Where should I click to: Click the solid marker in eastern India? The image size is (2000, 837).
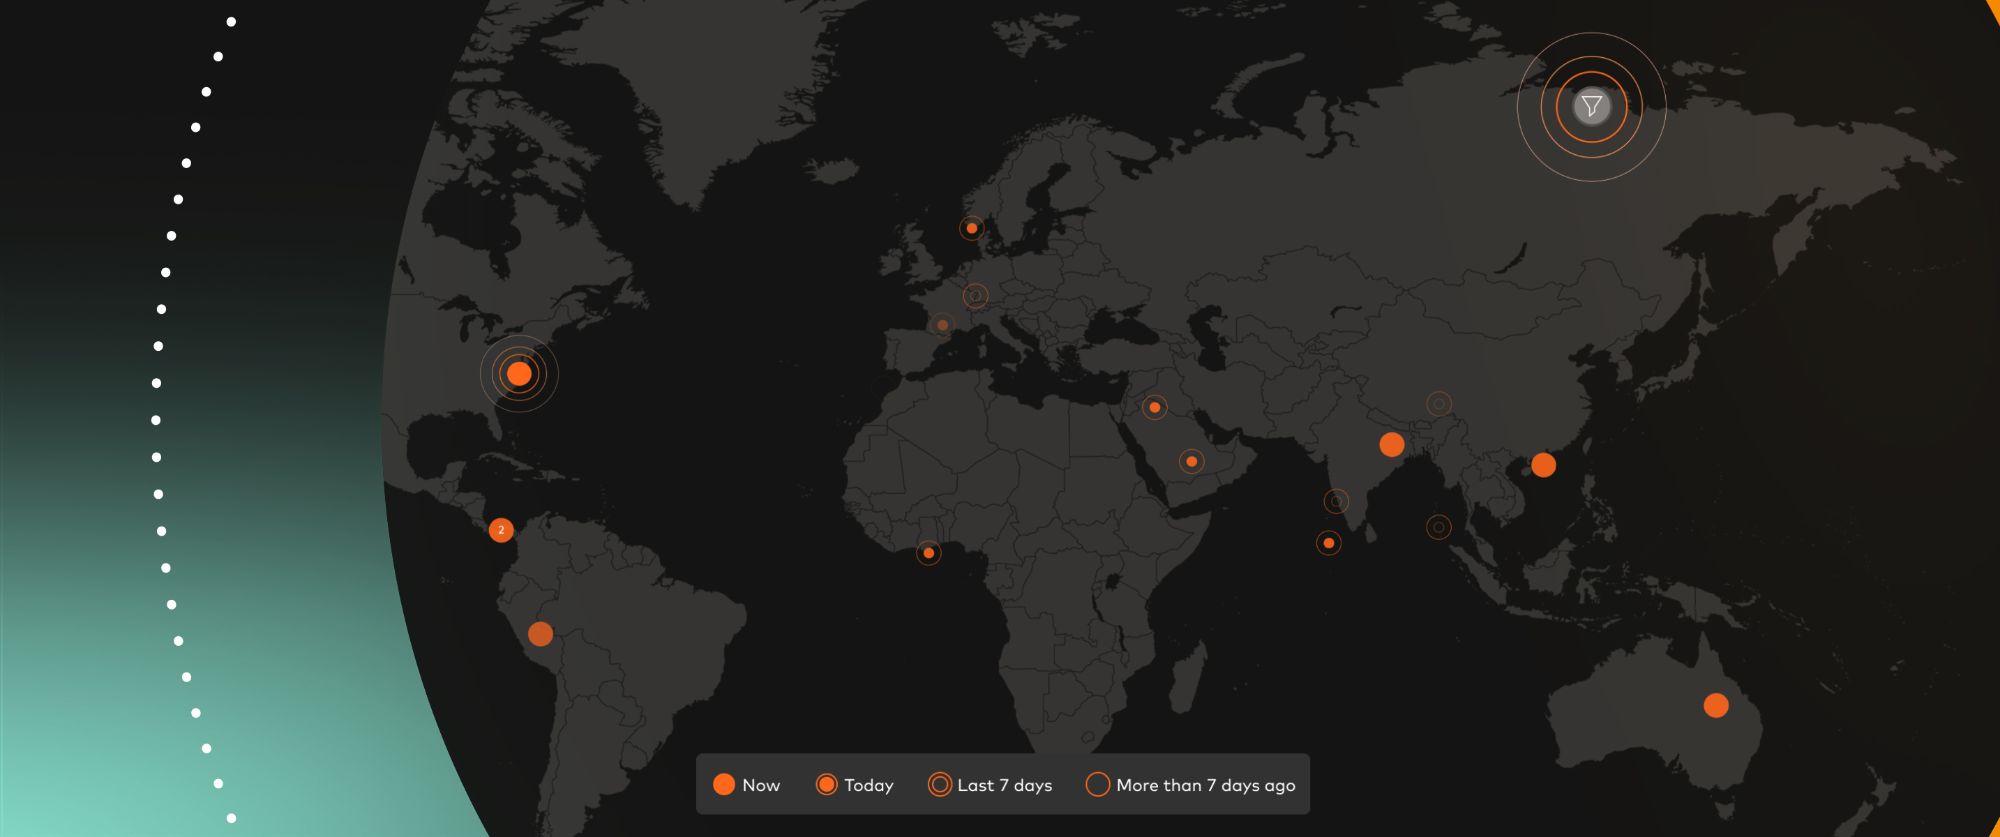[1392, 445]
